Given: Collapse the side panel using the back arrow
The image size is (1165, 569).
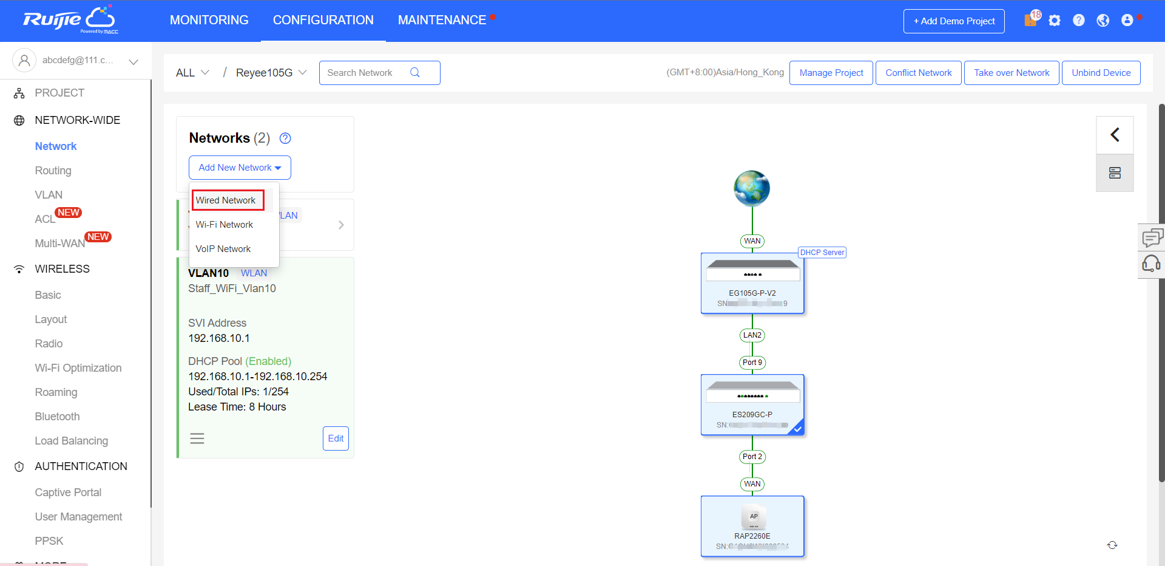Looking at the screenshot, I should coord(1114,134).
